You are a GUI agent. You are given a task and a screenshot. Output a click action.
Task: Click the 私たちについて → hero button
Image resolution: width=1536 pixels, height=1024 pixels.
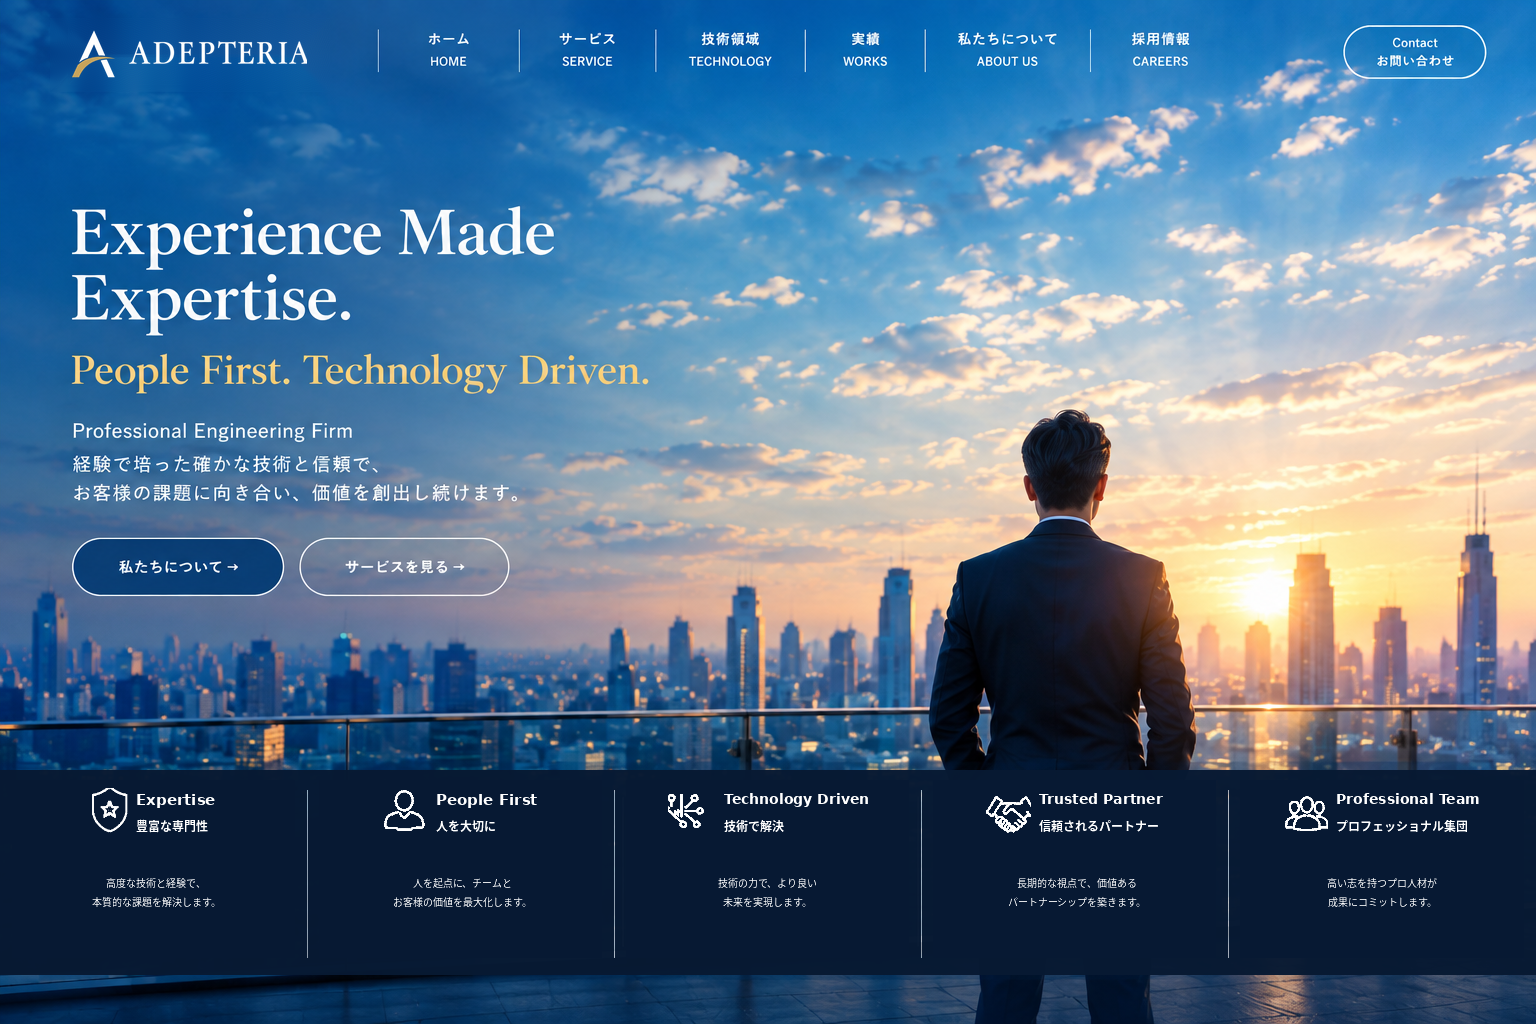coord(178,567)
